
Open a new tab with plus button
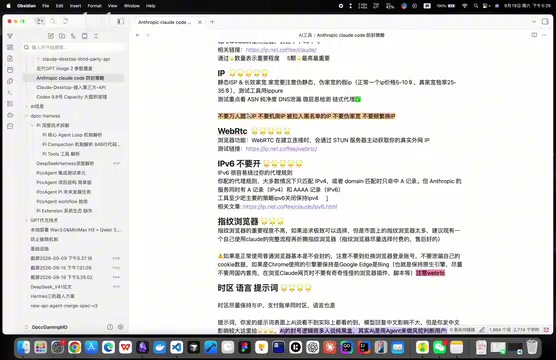[212, 22]
